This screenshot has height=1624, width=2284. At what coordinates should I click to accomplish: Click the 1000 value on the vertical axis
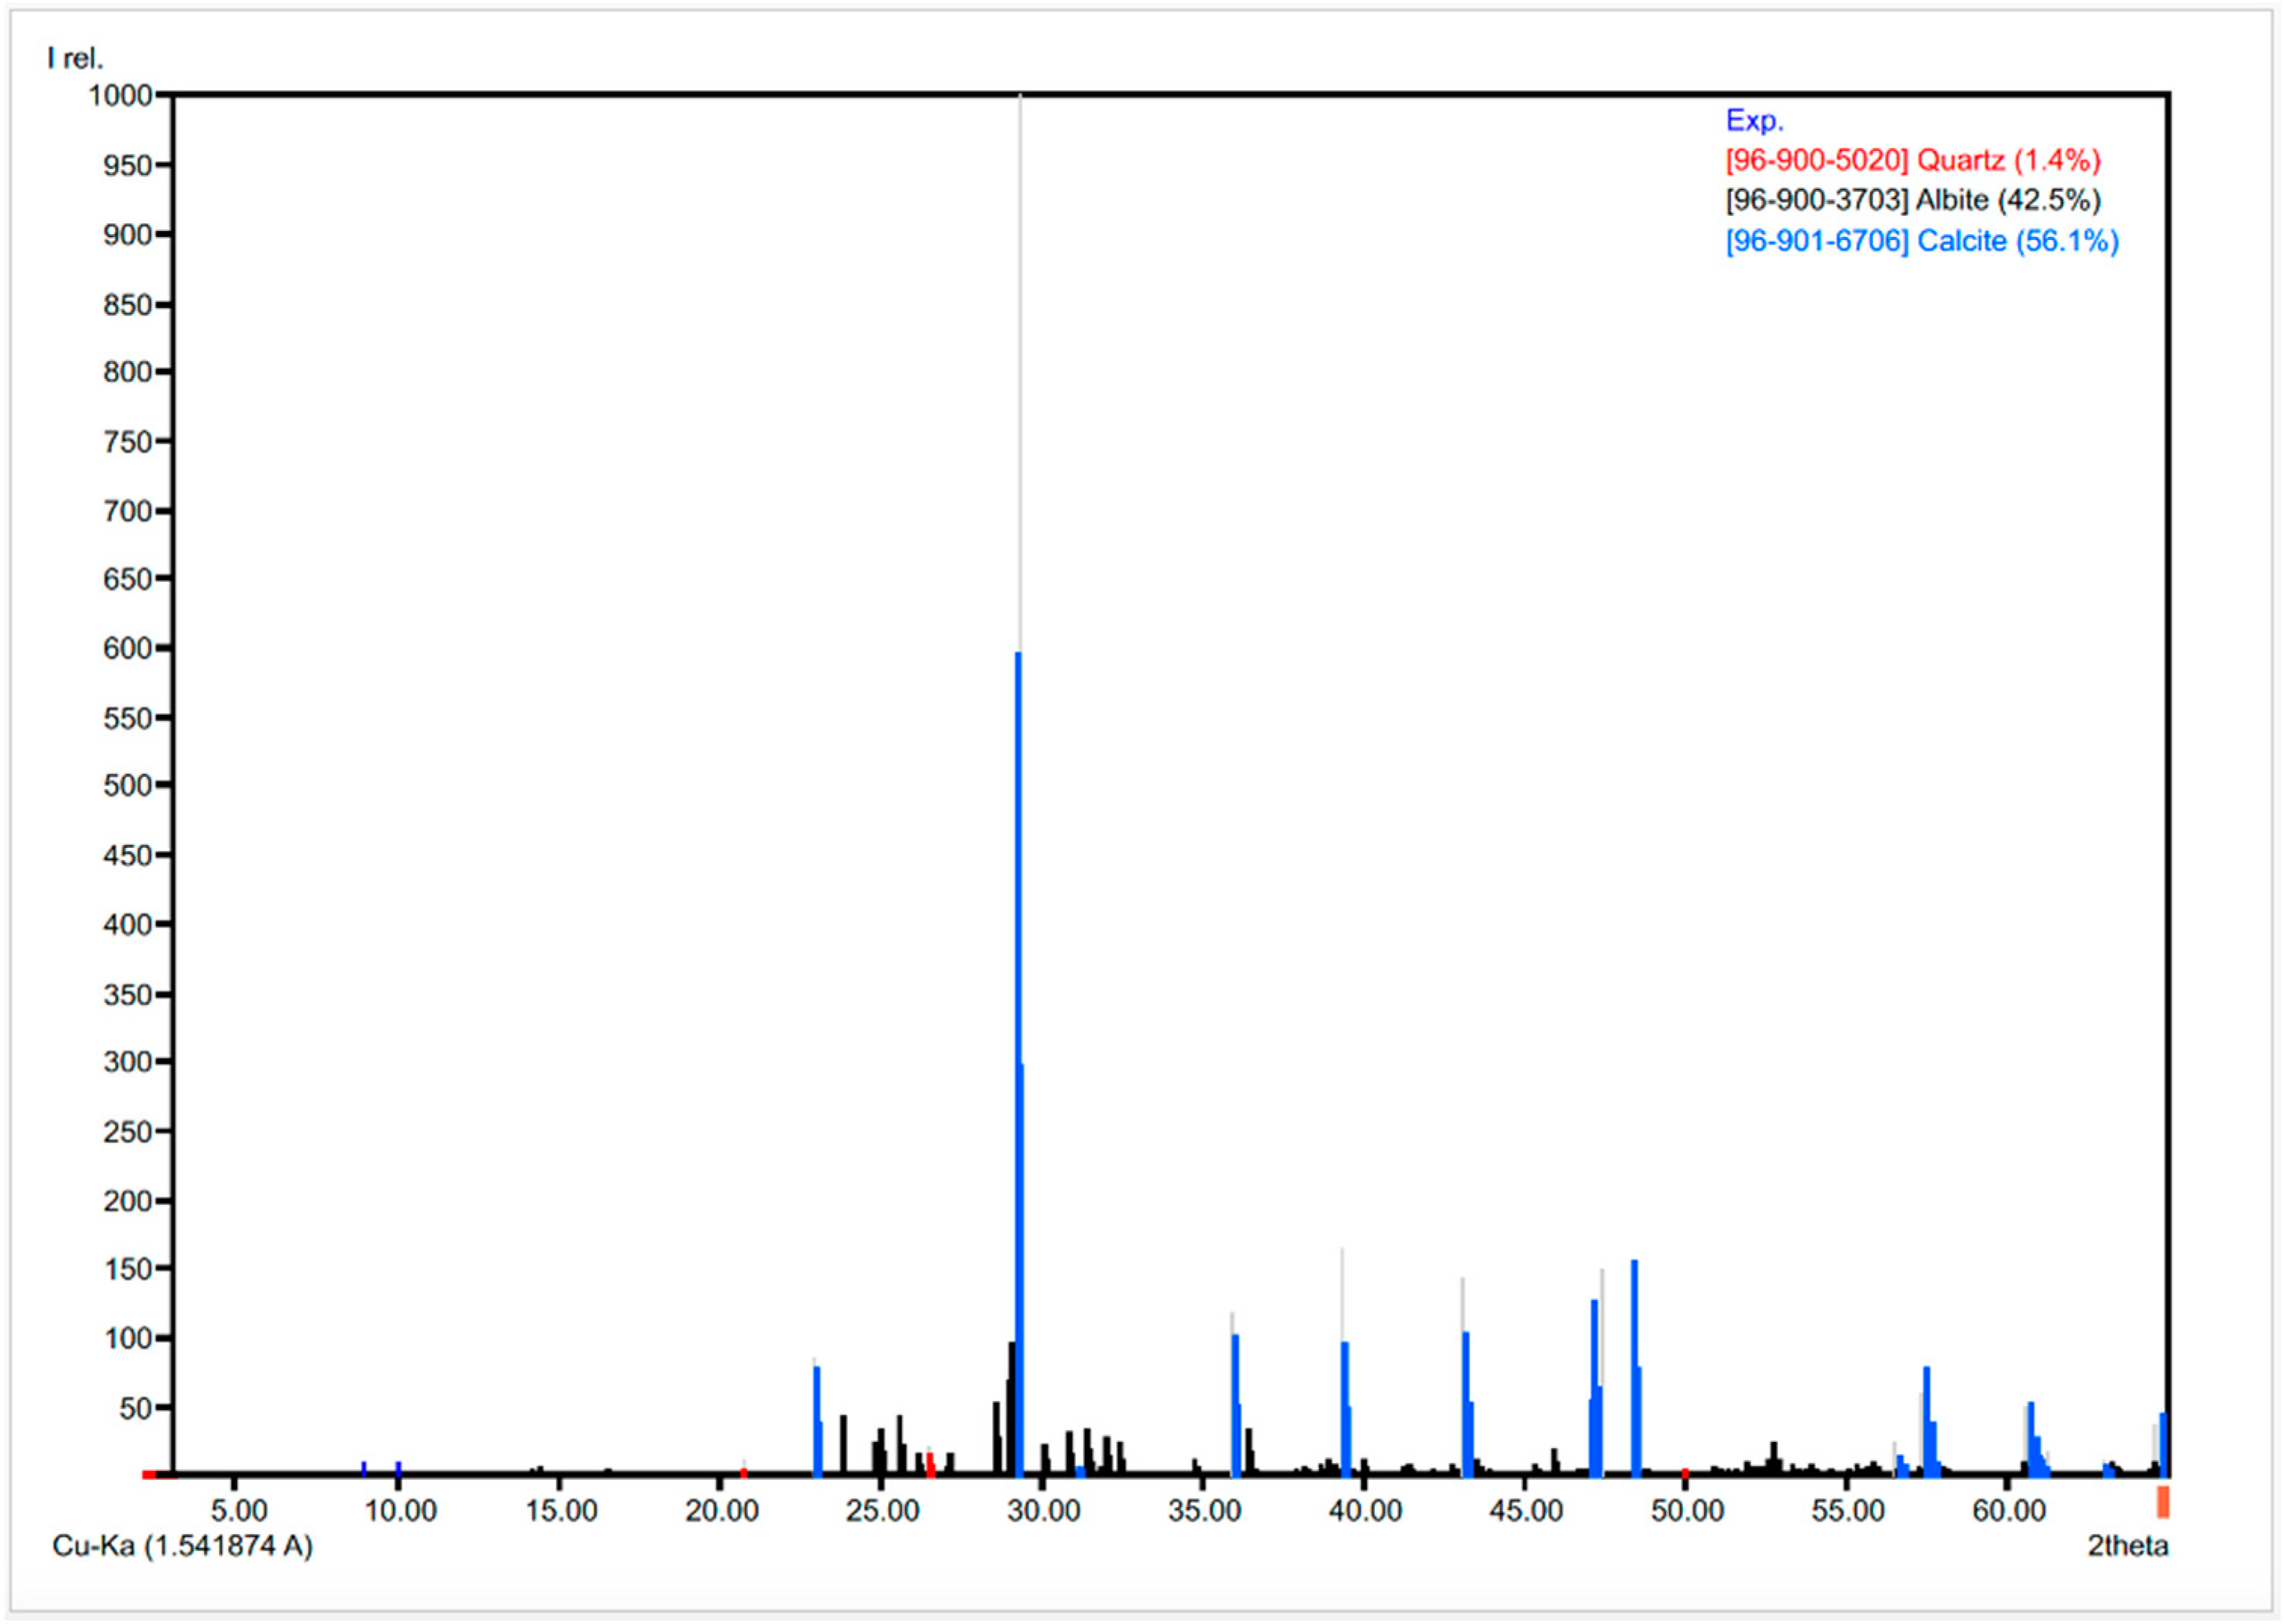coord(120,96)
